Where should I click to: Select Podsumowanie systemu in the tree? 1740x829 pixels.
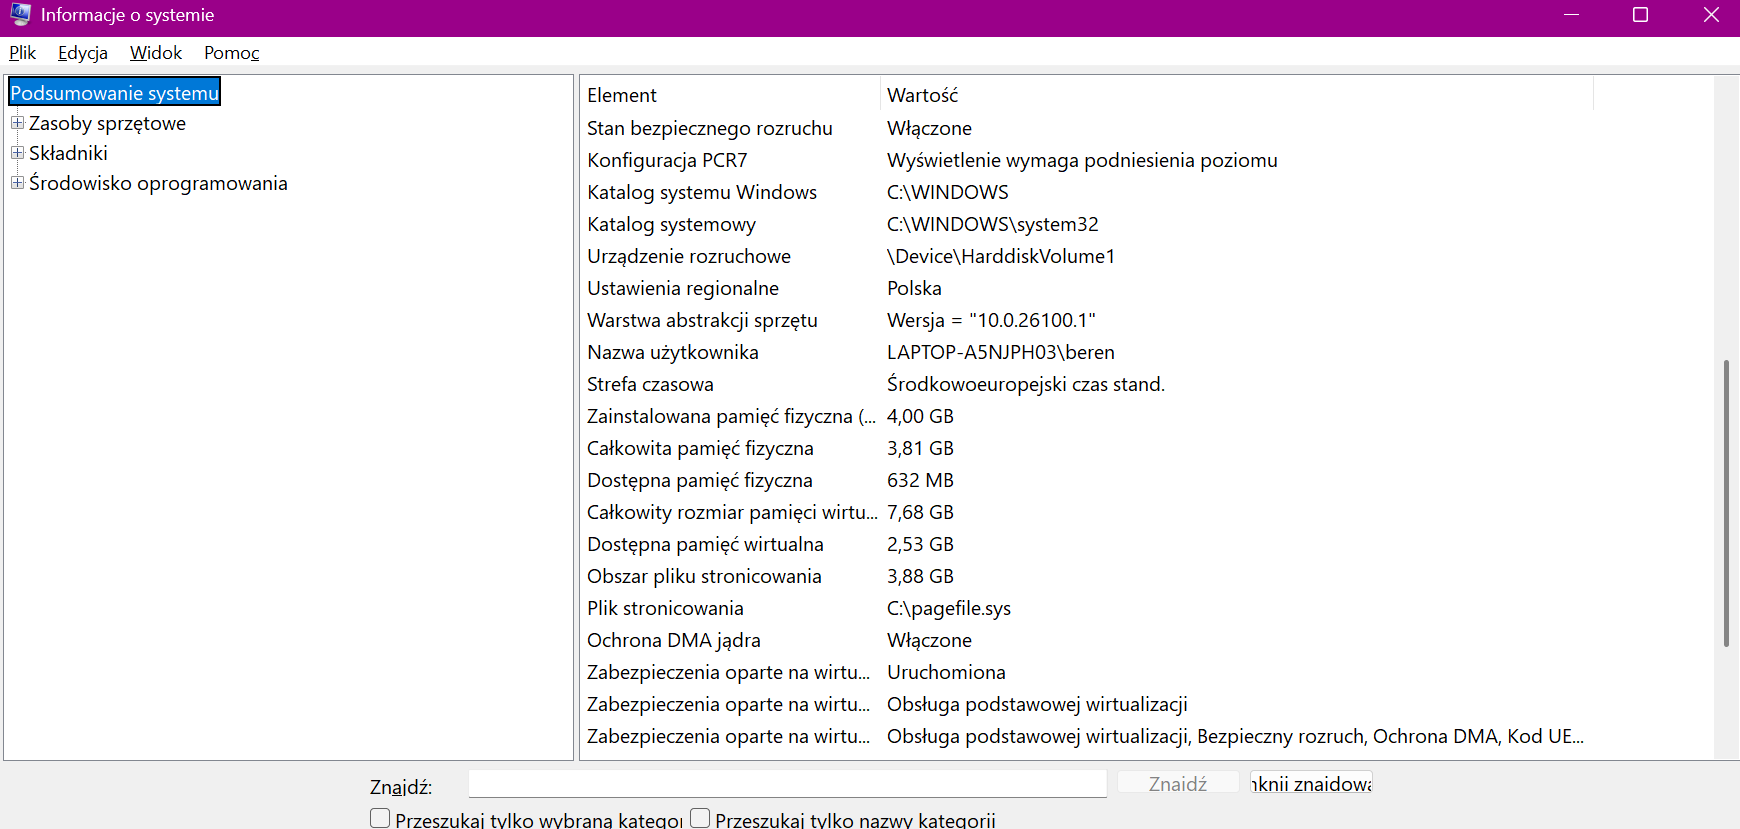(114, 93)
